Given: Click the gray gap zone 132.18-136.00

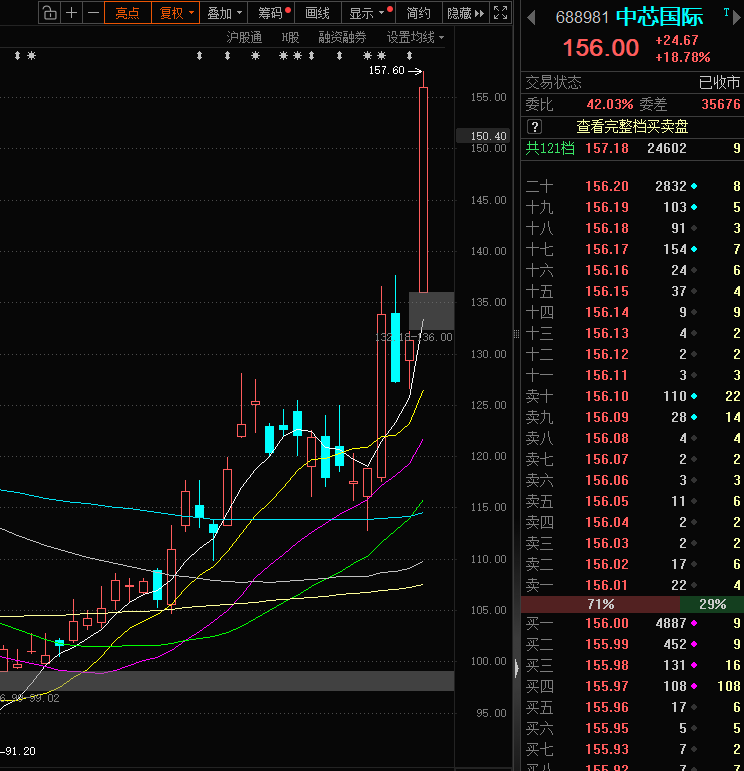Looking at the screenshot, I should [431, 311].
